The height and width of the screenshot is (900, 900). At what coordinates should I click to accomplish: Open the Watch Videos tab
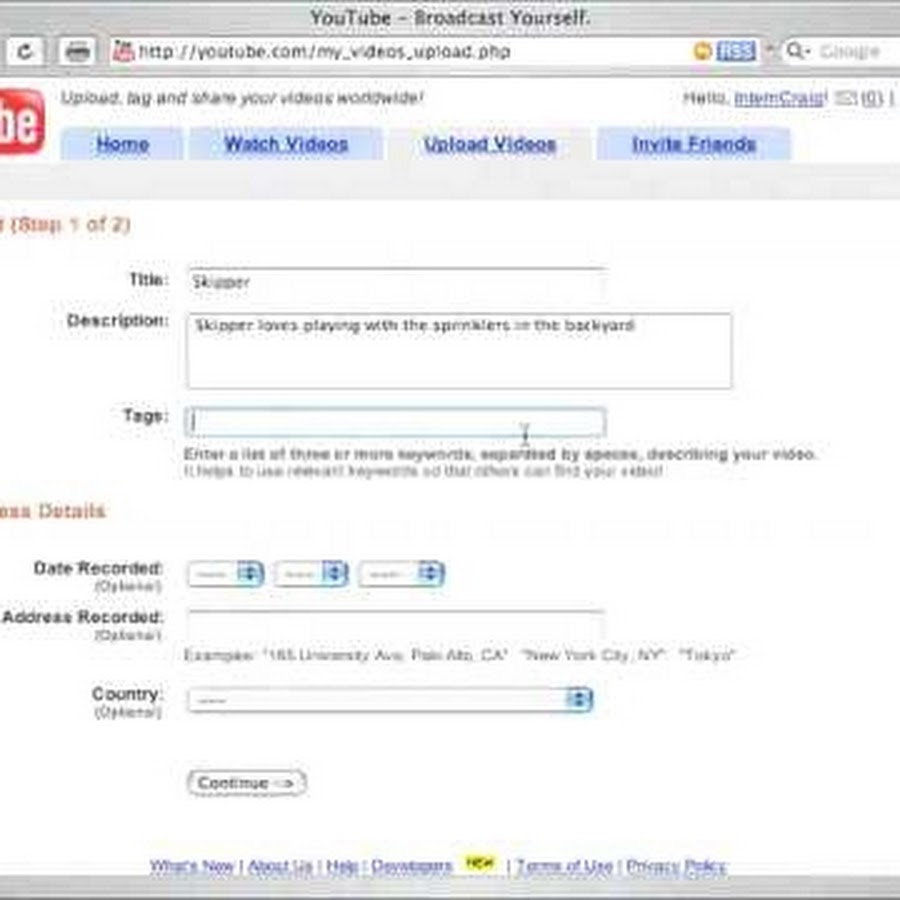coord(286,143)
